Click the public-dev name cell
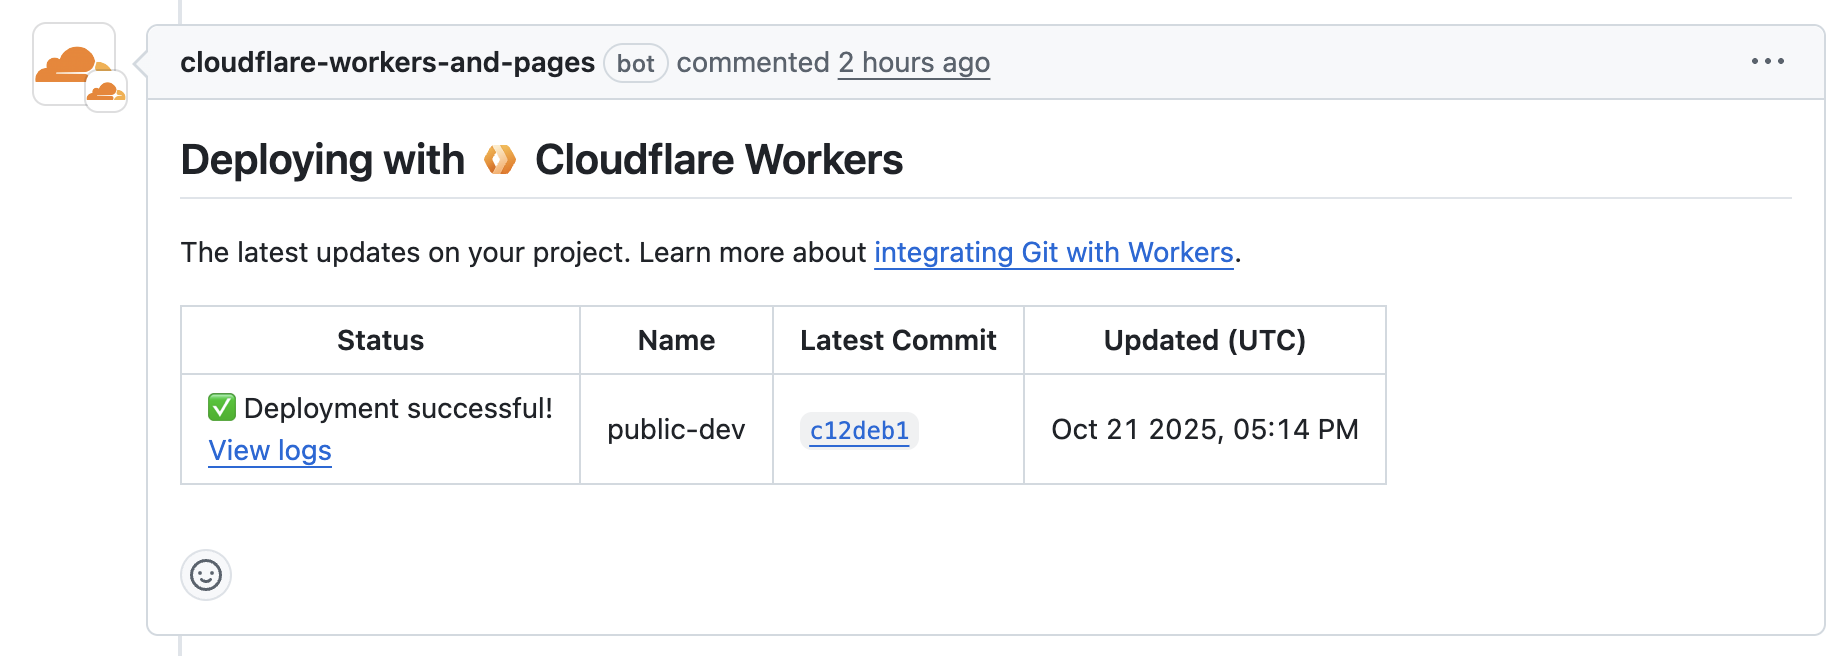The image size is (1844, 656). [676, 429]
